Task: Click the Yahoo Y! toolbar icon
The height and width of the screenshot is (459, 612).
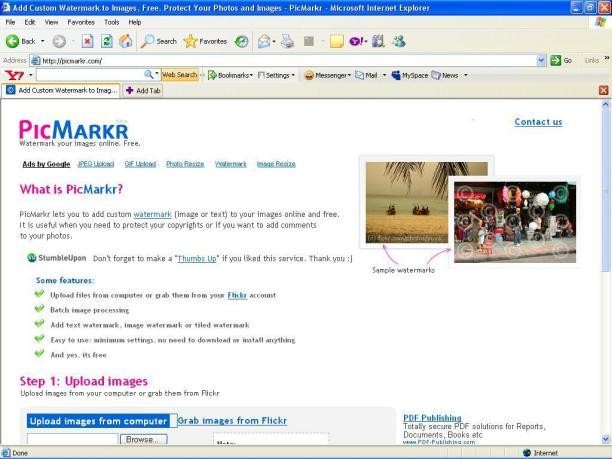Action: click(x=356, y=41)
